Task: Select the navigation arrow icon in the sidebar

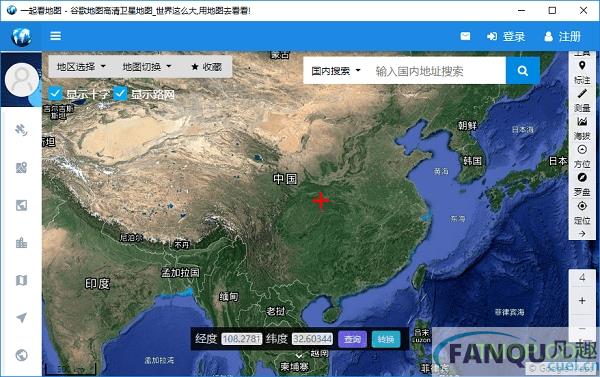Action: [21, 318]
